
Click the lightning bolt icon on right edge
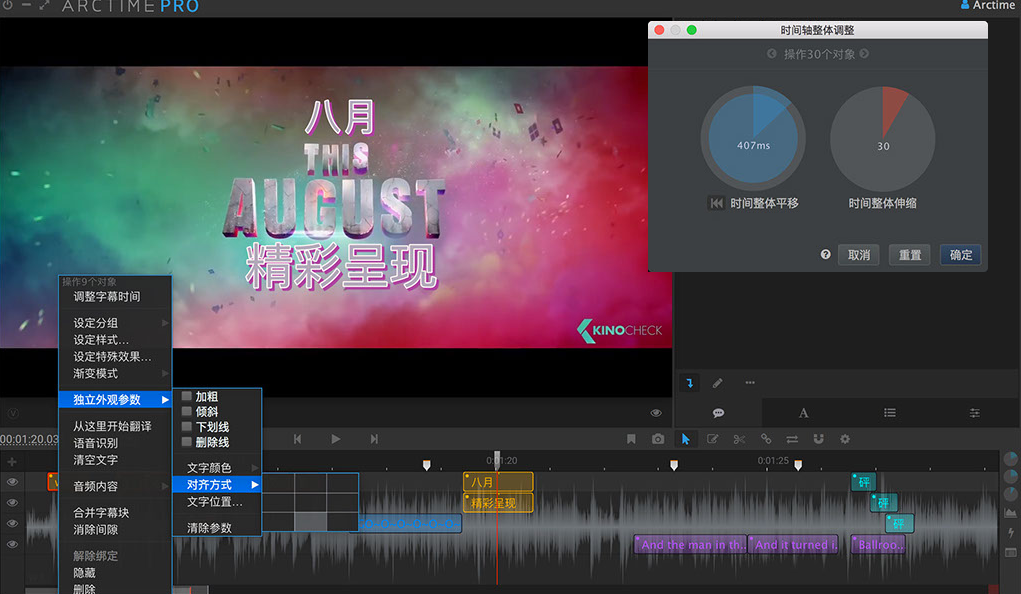1011,532
